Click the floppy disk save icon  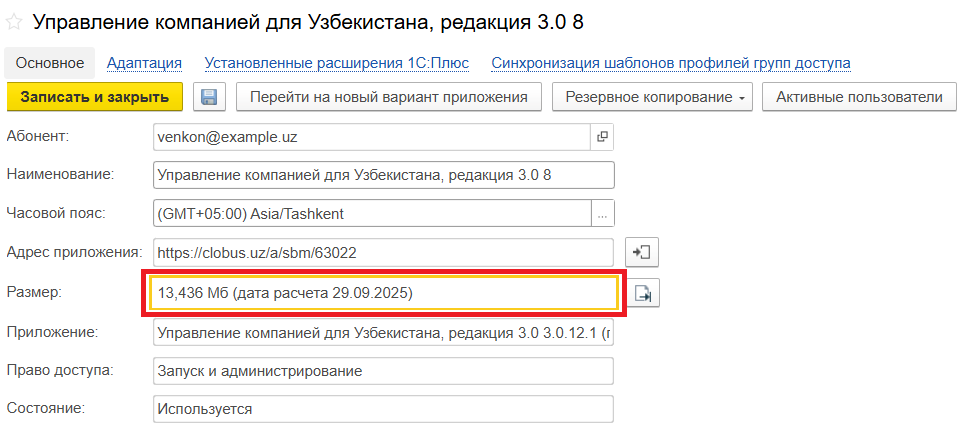pyautogui.click(x=209, y=97)
